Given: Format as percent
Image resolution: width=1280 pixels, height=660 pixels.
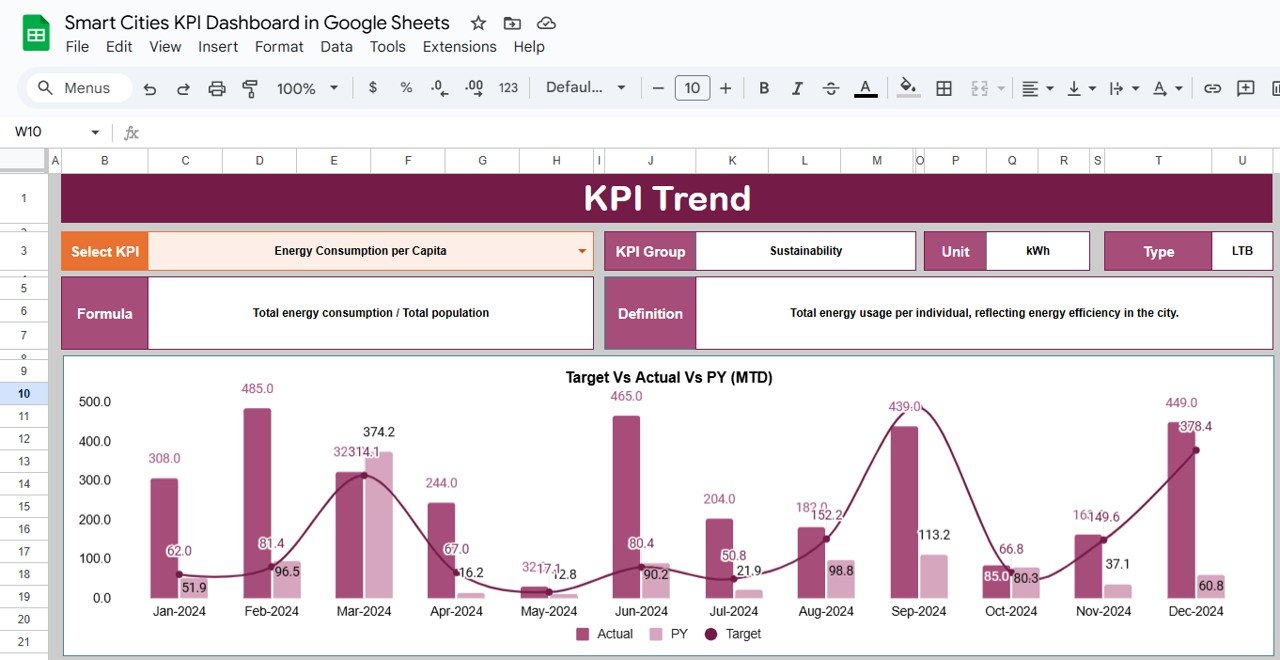Looking at the screenshot, I should pos(406,88).
